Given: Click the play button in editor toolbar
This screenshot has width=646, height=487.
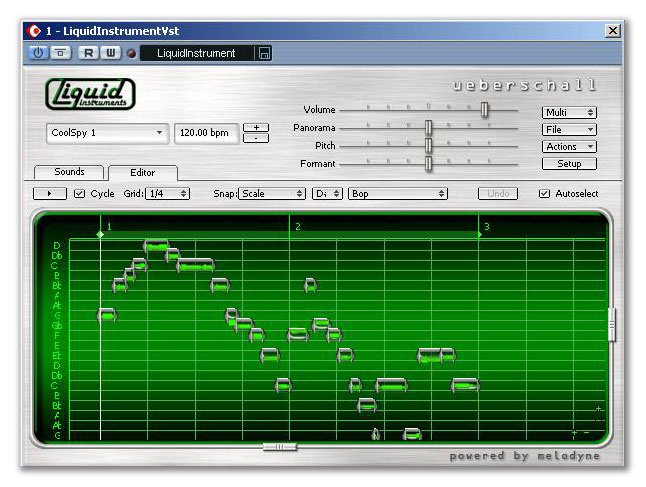Looking at the screenshot, I should click(x=49, y=194).
